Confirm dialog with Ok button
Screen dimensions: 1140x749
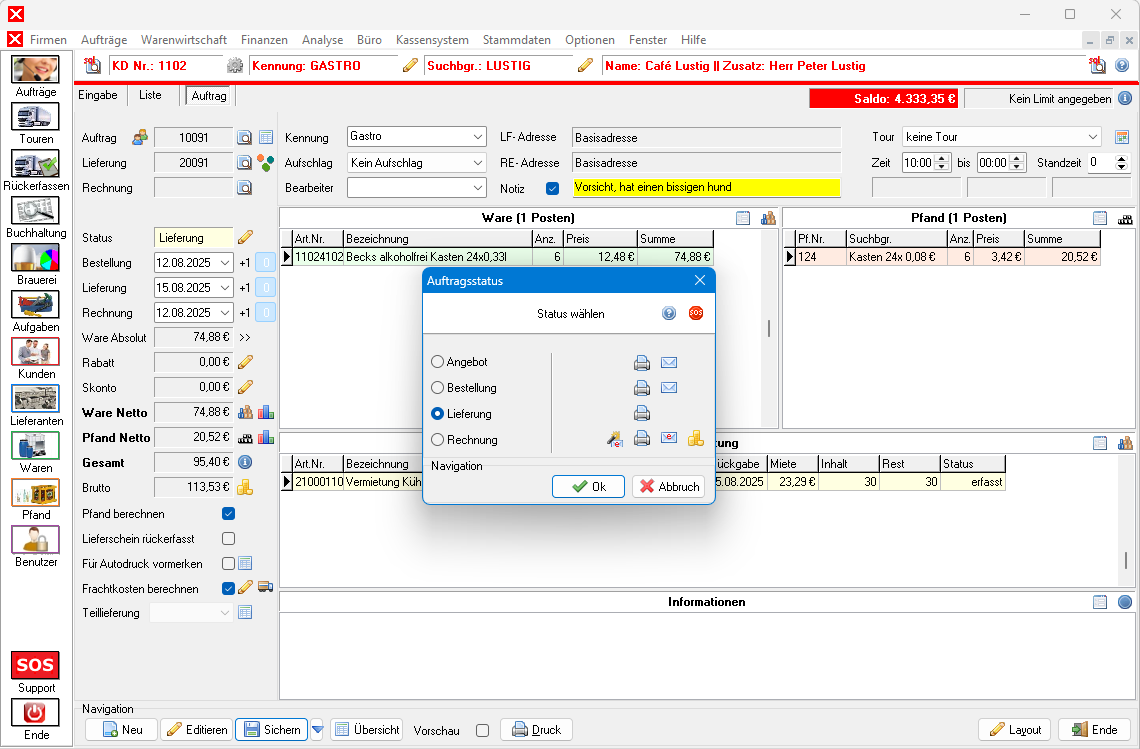(x=588, y=487)
